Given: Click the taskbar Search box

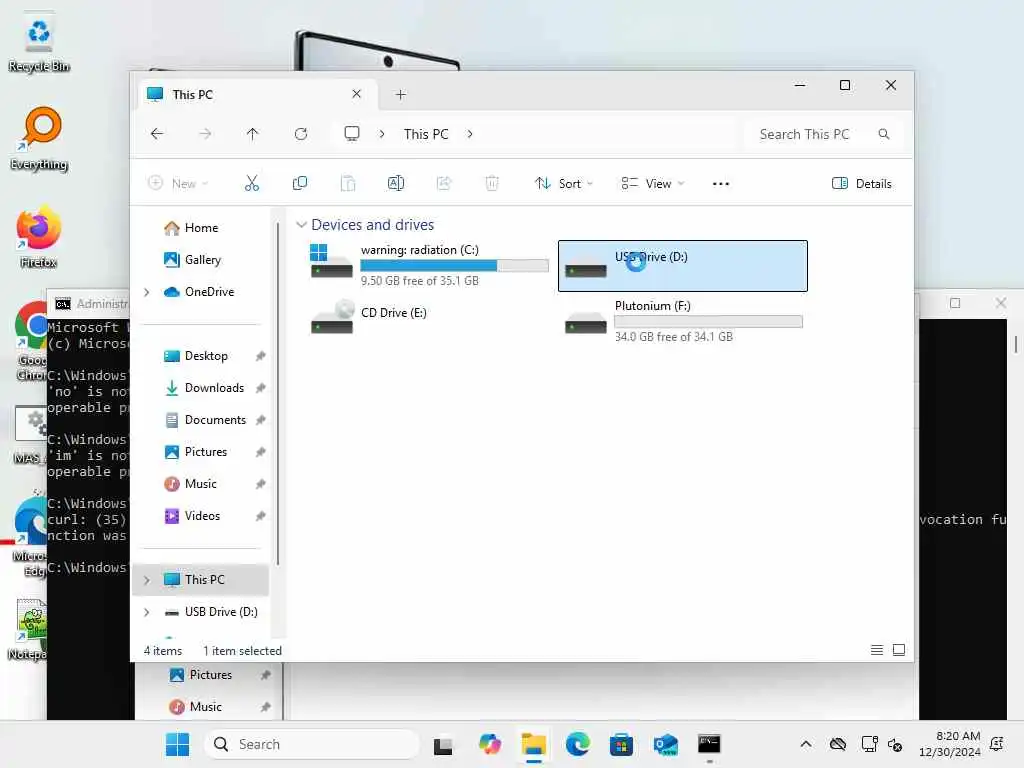Looking at the screenshot, I should click(x=312, y=744).
